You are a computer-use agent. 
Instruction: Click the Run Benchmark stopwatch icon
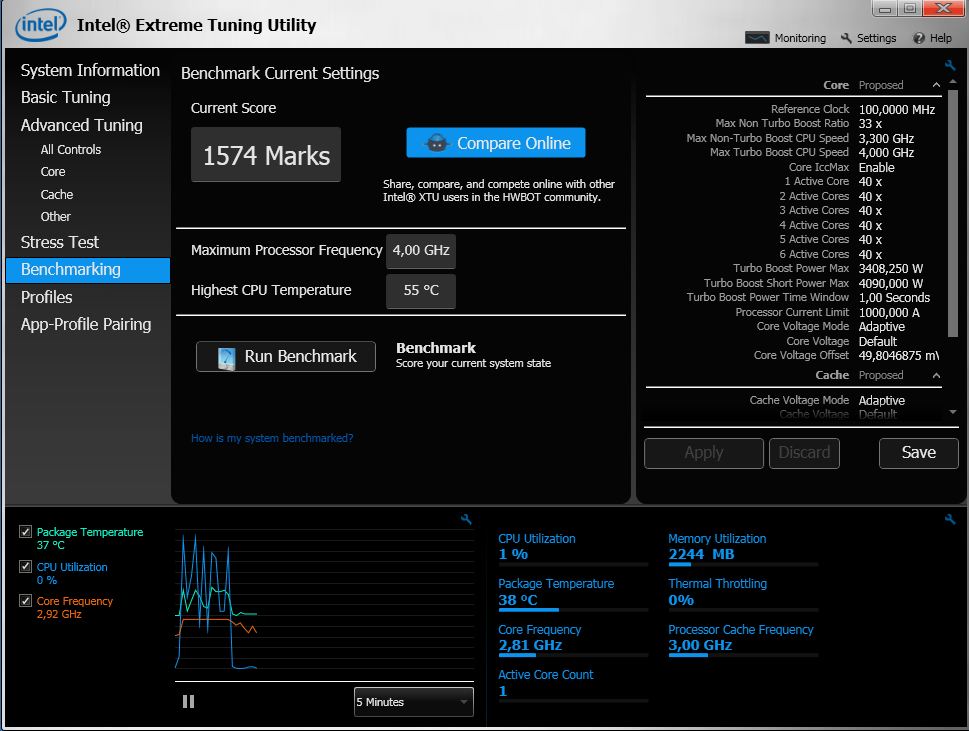[226, 357]
